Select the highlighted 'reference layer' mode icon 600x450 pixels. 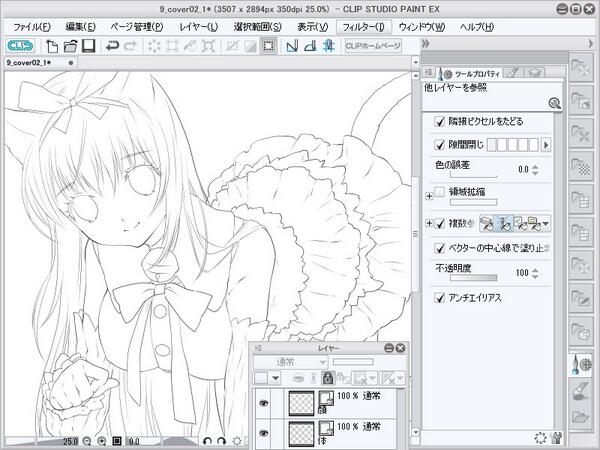(x=503, y=223)
